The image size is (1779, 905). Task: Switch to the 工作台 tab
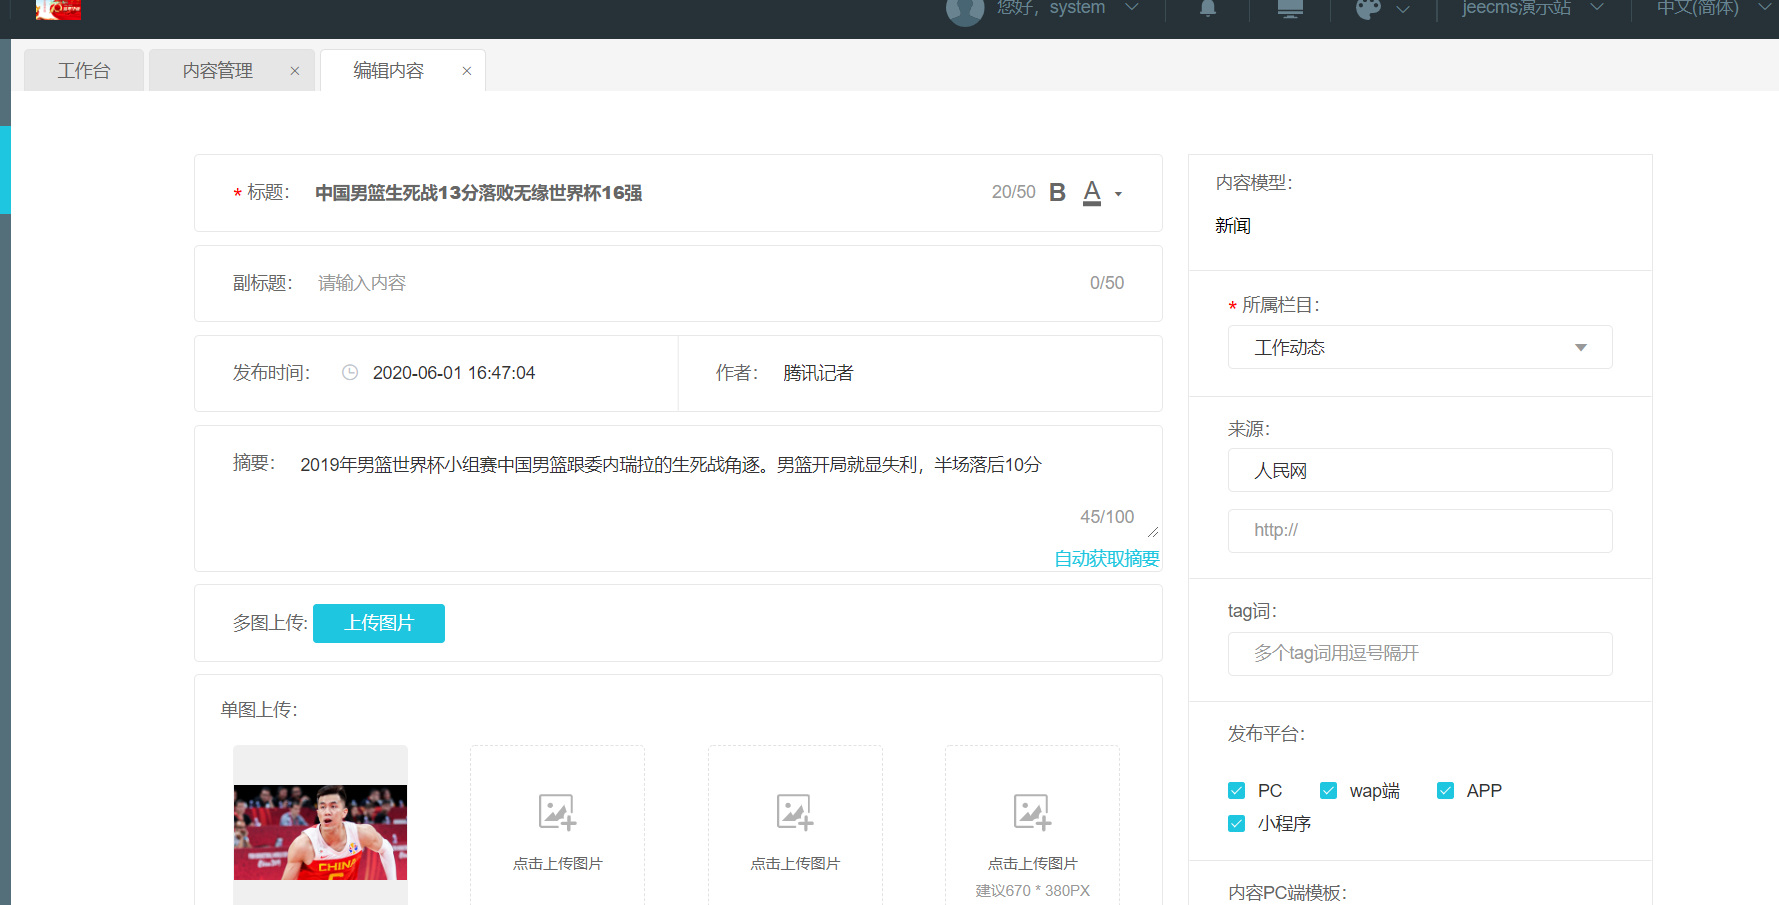pyautogui.click(x=84, y=71)
